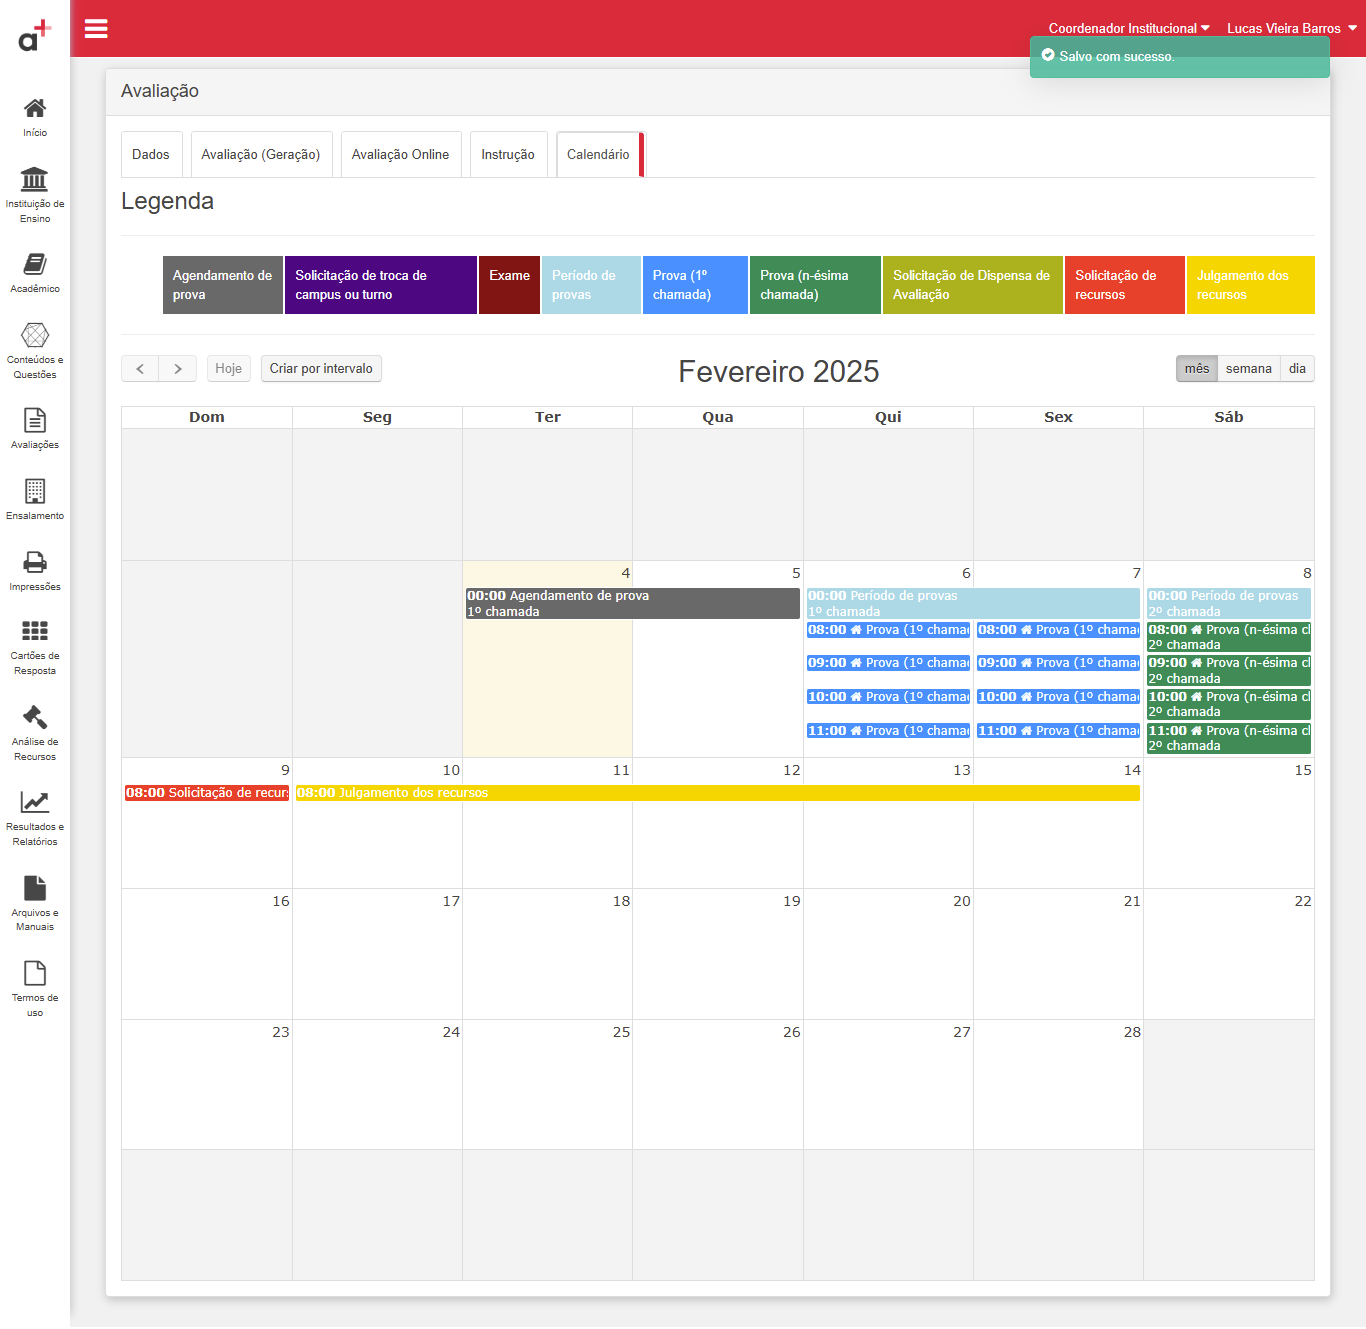Click Julgamento dos recursos legend swatch
This screenshot has height=1329, width=1366.
tap(1251, 285)
